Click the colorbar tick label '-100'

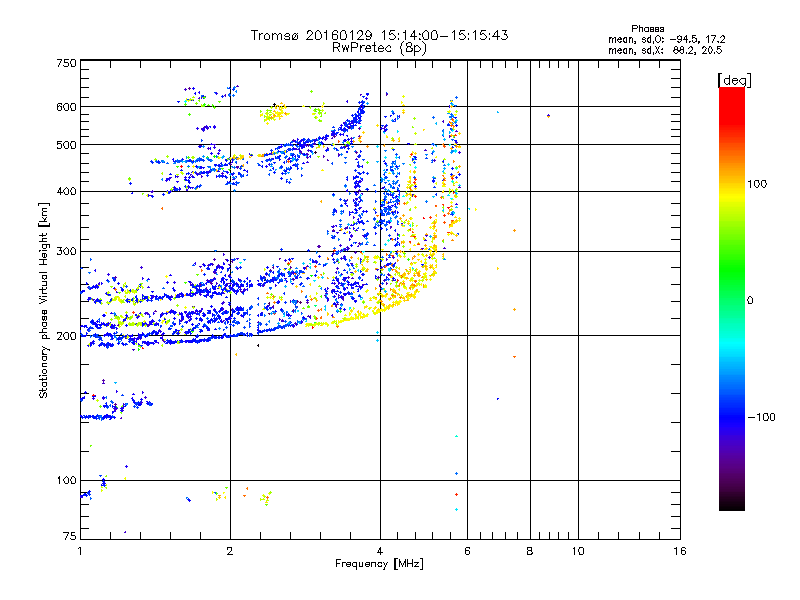pos(761,417)
